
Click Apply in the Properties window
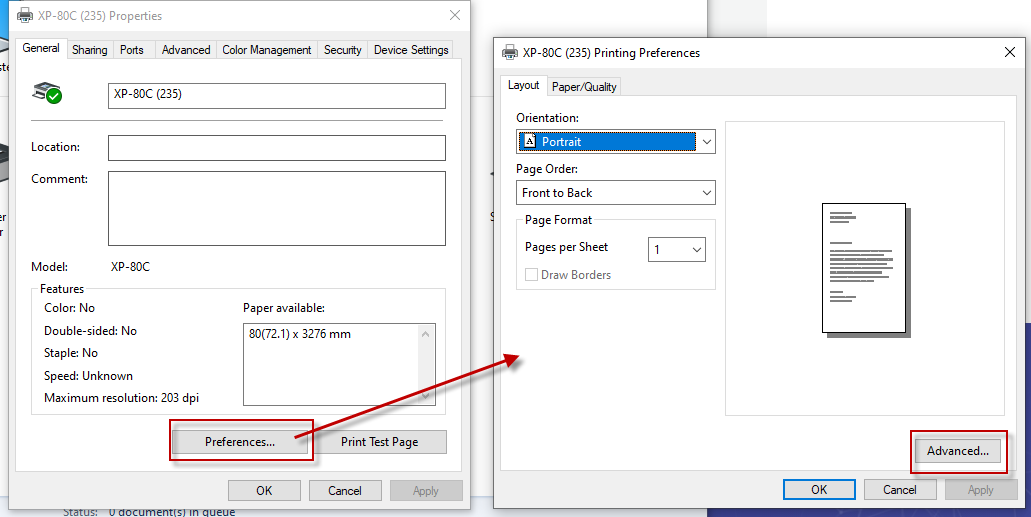point(426,491)
